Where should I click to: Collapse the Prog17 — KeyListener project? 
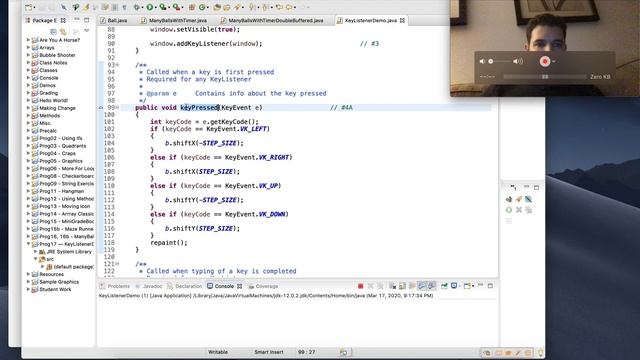pos(28,244)
